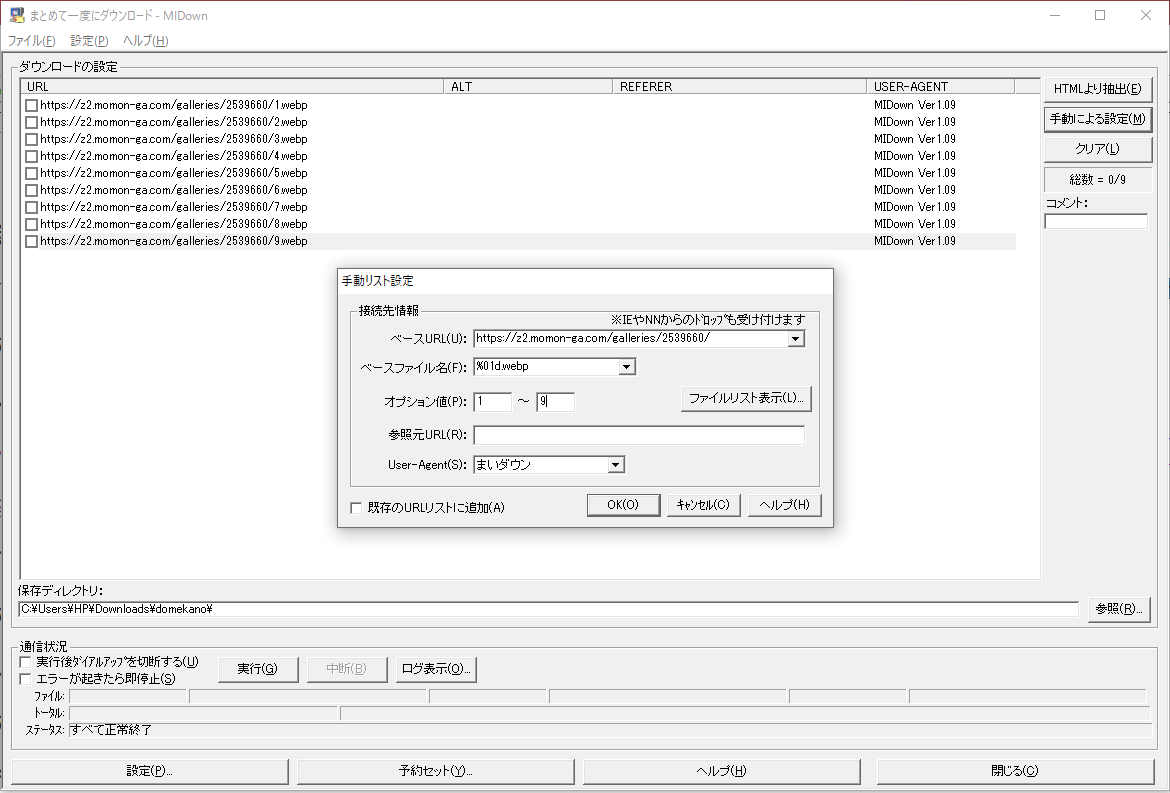The width and height of the screenshot is (1170, 793).
Task: Tick checkbox for 9.webp URL row
Action: click(31, 242)
